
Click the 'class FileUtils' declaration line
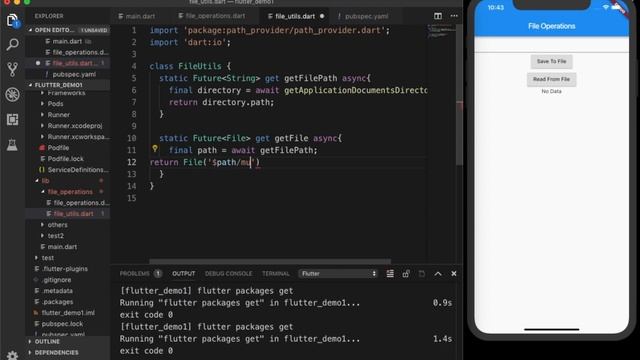point(190,66)
